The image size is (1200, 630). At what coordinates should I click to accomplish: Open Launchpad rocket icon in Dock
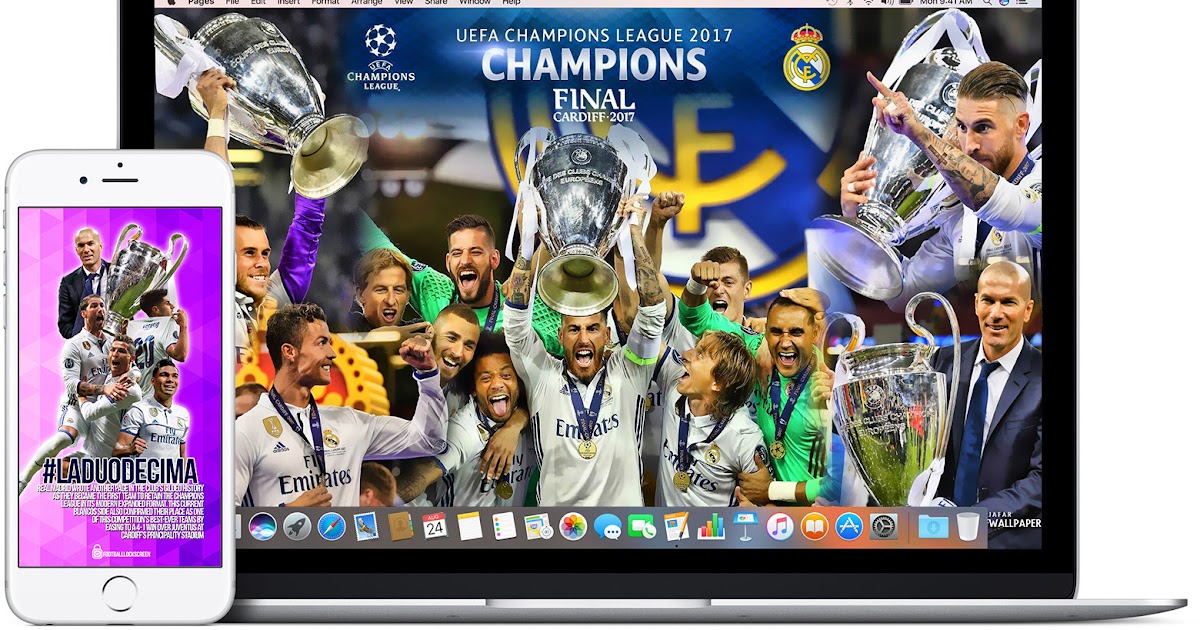coord(297,526)
